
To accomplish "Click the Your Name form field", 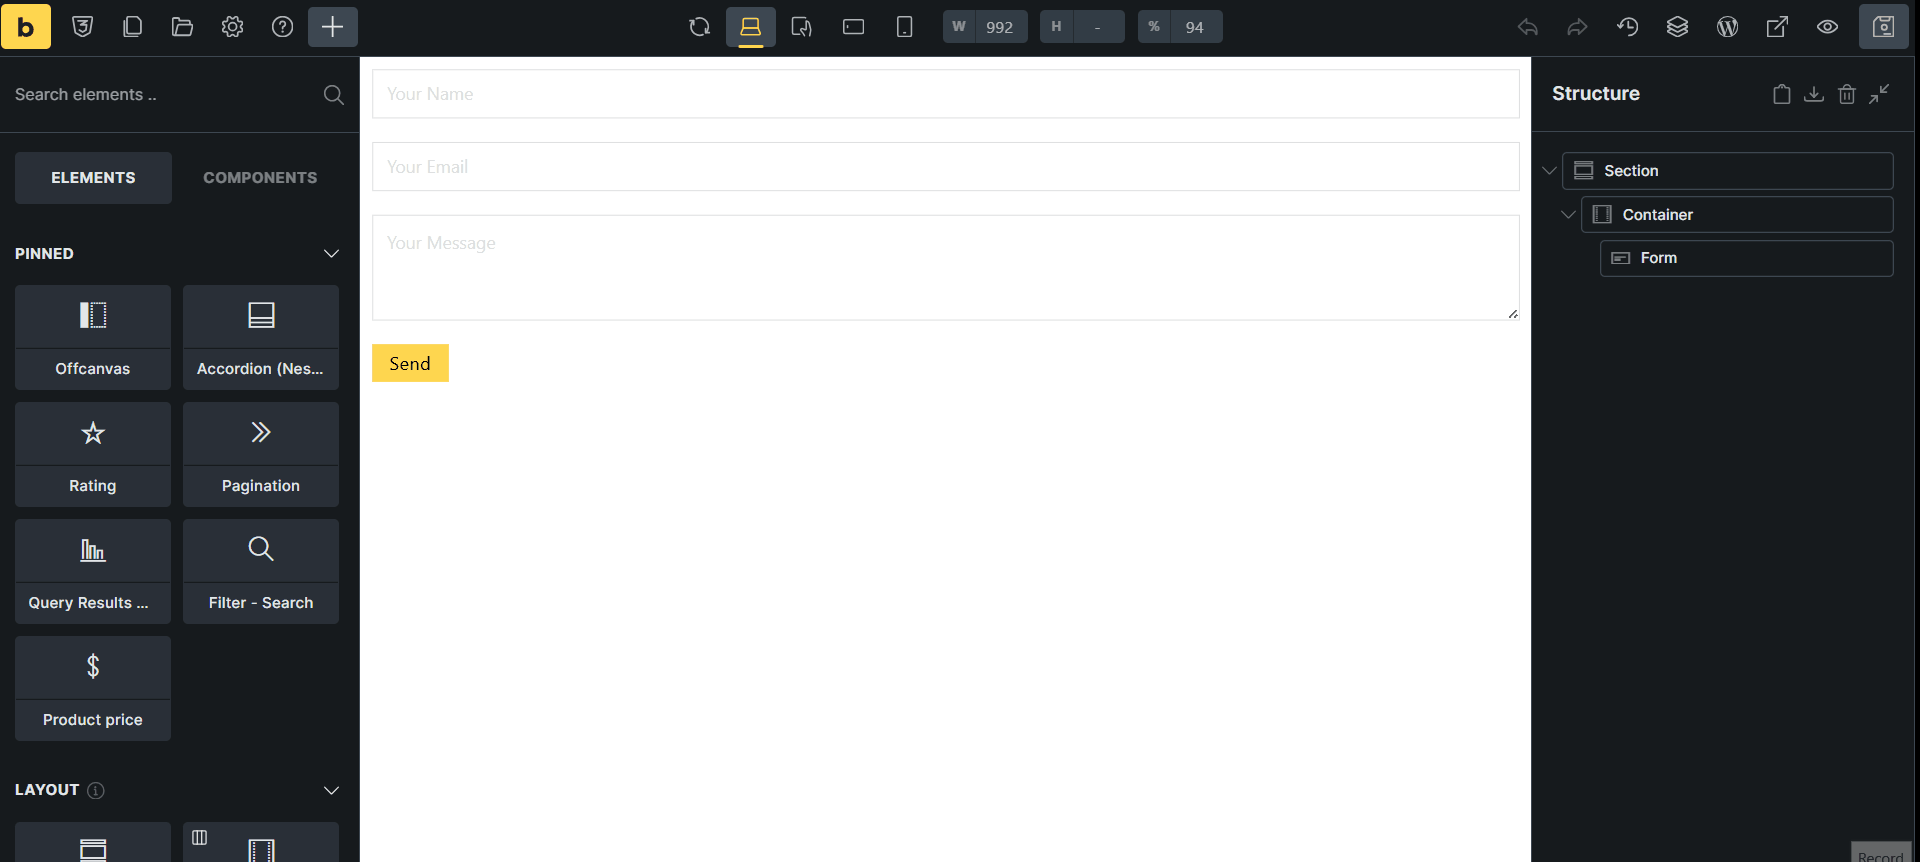I will 946,94.
